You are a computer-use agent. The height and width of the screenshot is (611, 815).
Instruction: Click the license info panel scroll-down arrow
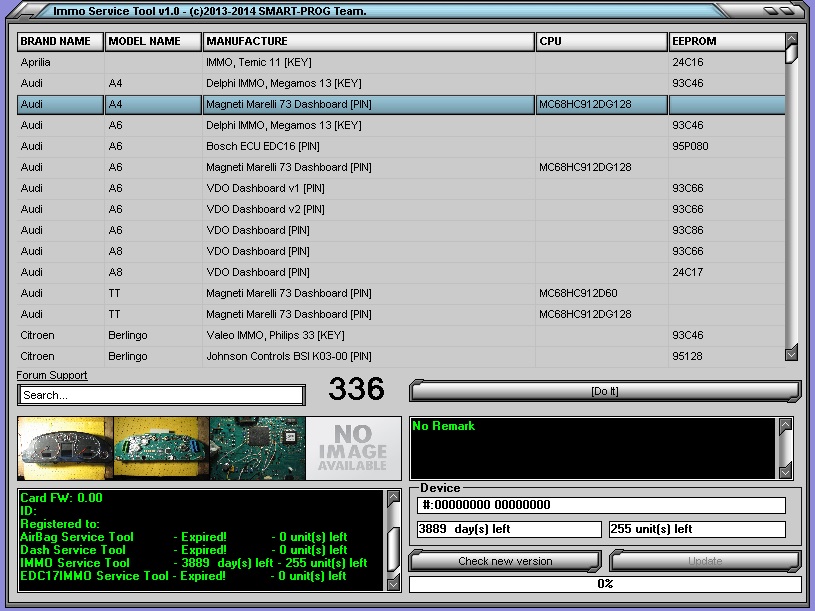tap(392, 582)
